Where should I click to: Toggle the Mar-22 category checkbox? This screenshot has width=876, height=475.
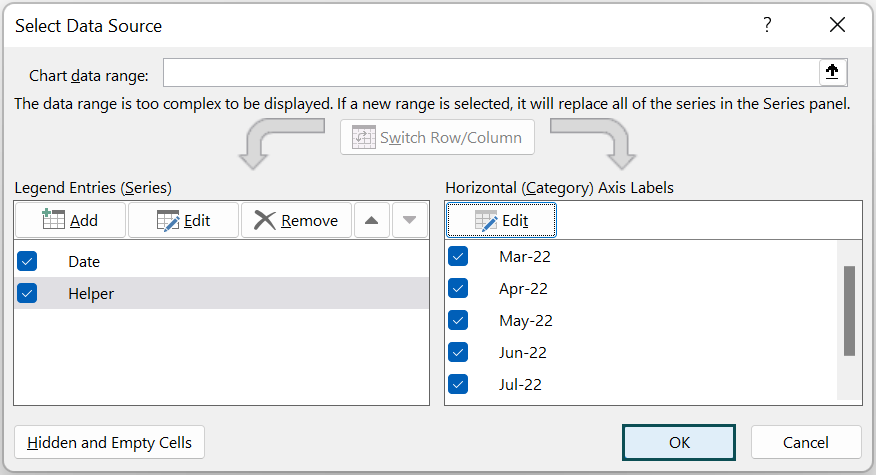point(458,256)
